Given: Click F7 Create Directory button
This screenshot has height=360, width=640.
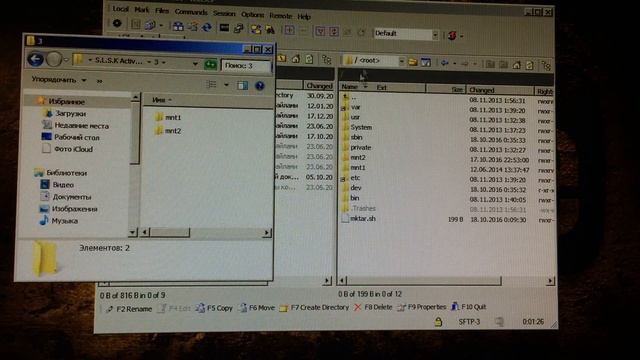Looking at the screenshot, I should (x=314, y=307).
